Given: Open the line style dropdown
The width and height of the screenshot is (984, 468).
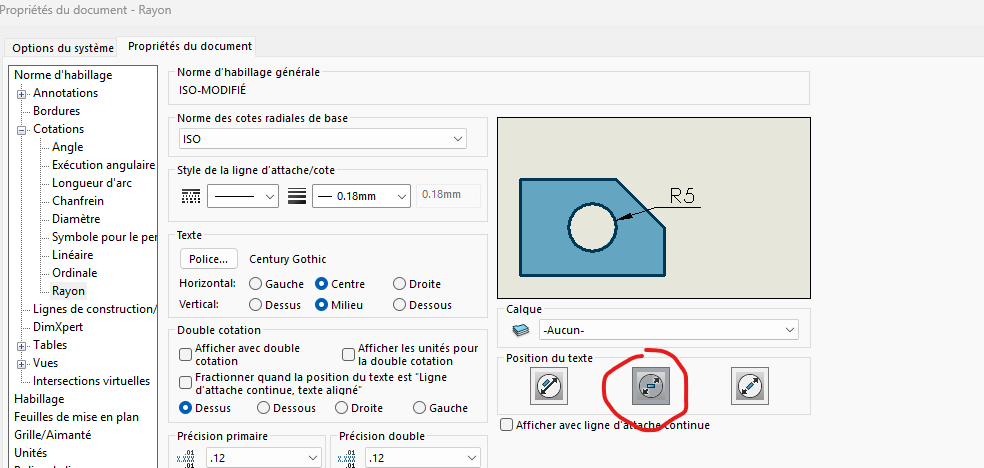Looking at the screenshot, I should (x=243, y=196).
